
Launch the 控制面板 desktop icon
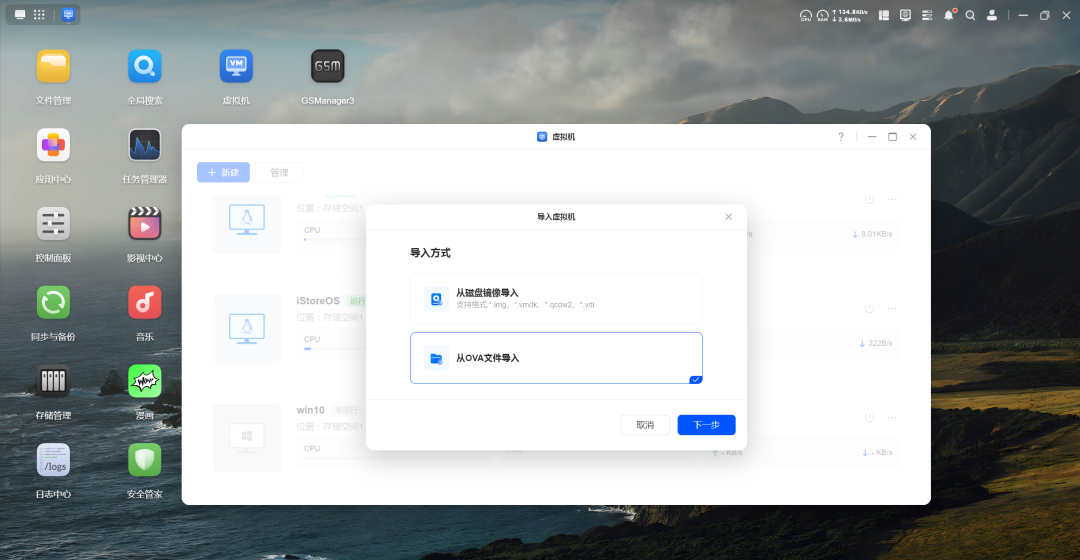pyautogui.click(x=53, y=224)
